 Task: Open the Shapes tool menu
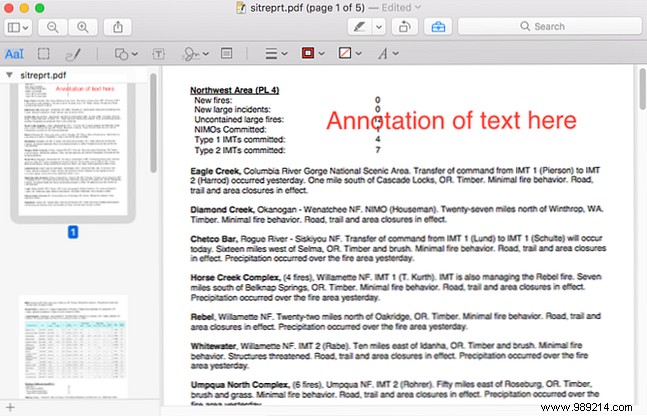coord(125,54)
